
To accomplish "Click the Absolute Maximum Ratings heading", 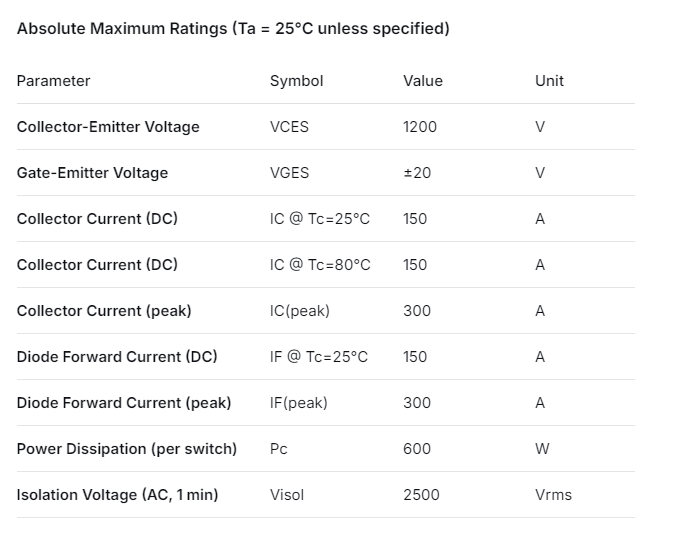I will point(233,28).
